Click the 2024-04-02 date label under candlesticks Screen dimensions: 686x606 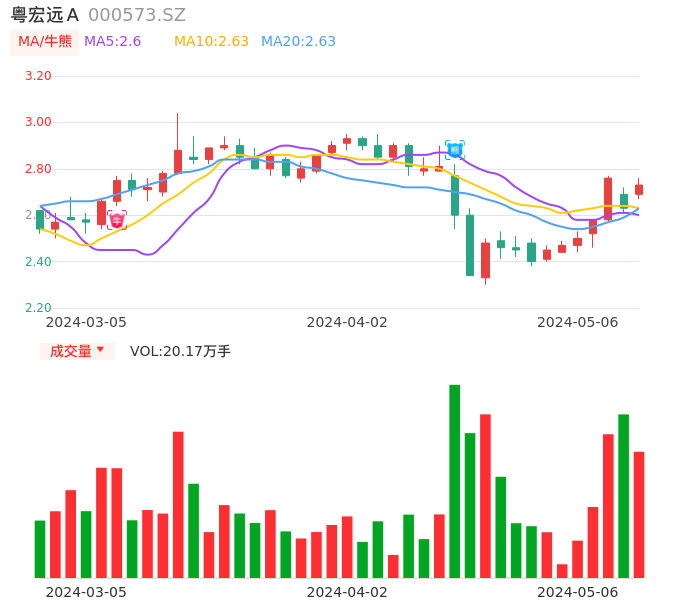point(346,322)
